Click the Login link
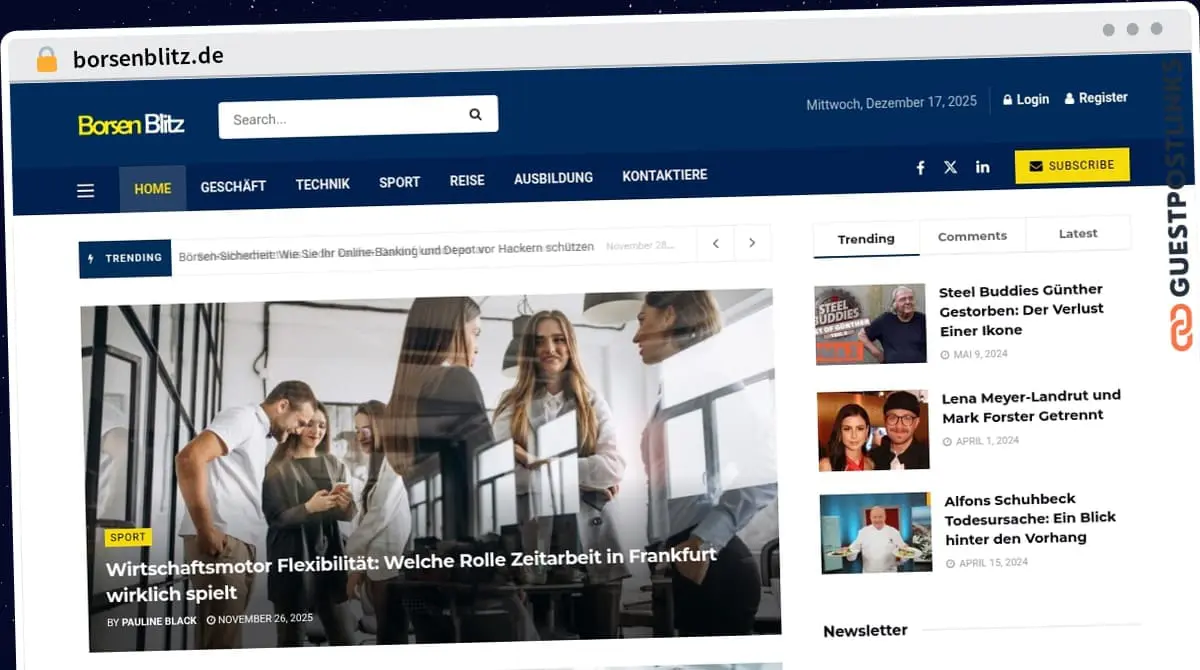This screenshot has width=1200, height=670. coord(1026,99)
